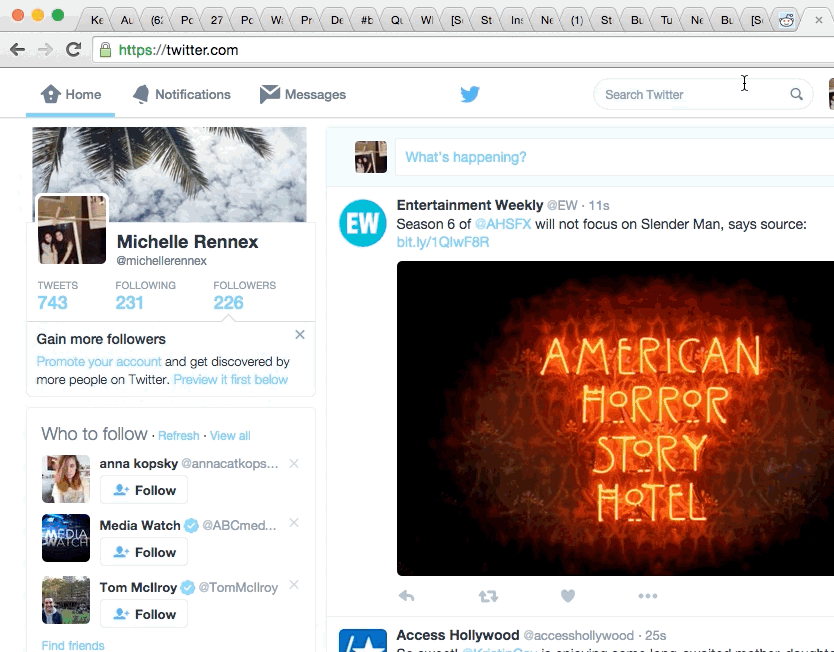834x652 pixels.
Task: Retweet the Entertainment Weekly tweet
Action: [487, 596]
